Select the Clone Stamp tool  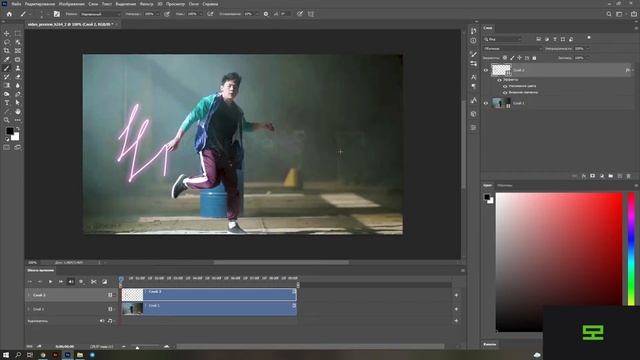click(18, 68)
